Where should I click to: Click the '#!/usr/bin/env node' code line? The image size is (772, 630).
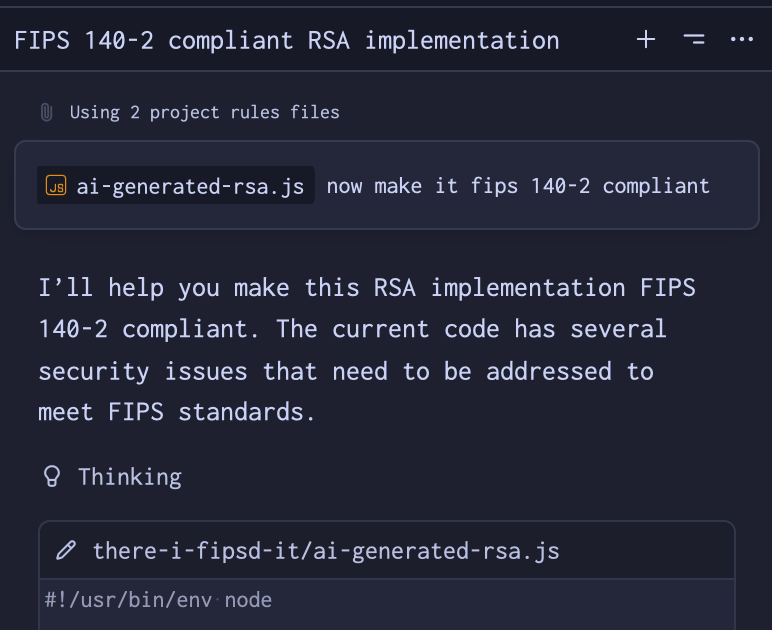click(x=158, y=600)
